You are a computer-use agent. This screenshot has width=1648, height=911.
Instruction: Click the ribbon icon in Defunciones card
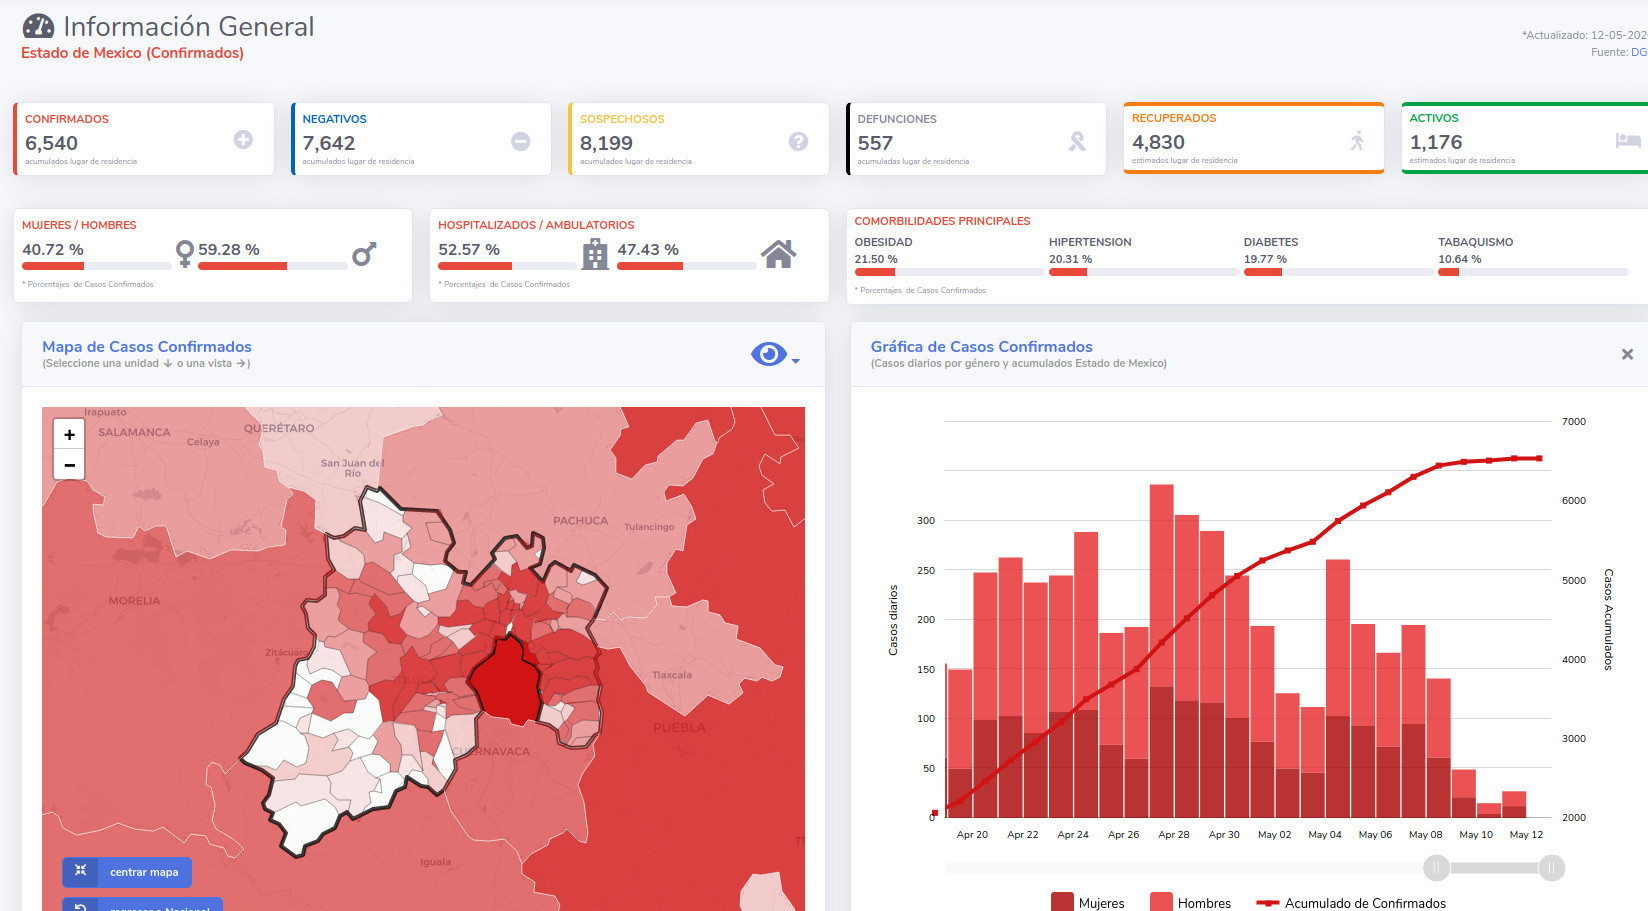[1077, 142]
